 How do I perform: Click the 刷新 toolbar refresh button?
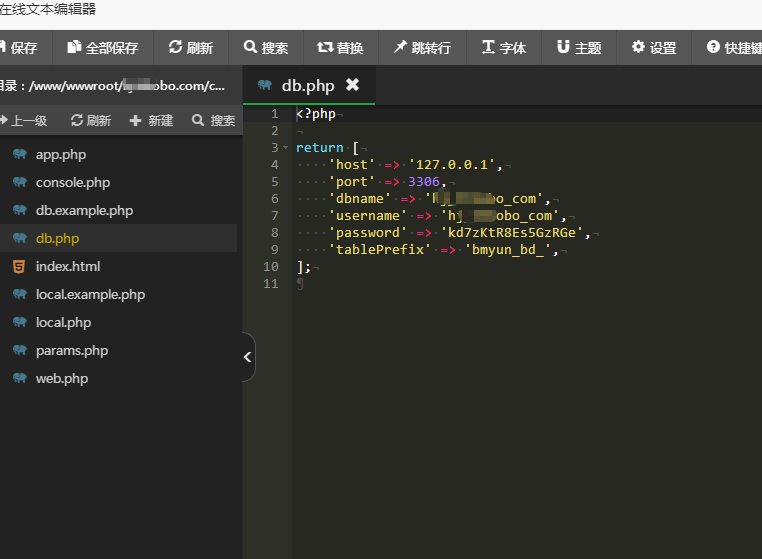pyautogui.click(x=191, y=48)
